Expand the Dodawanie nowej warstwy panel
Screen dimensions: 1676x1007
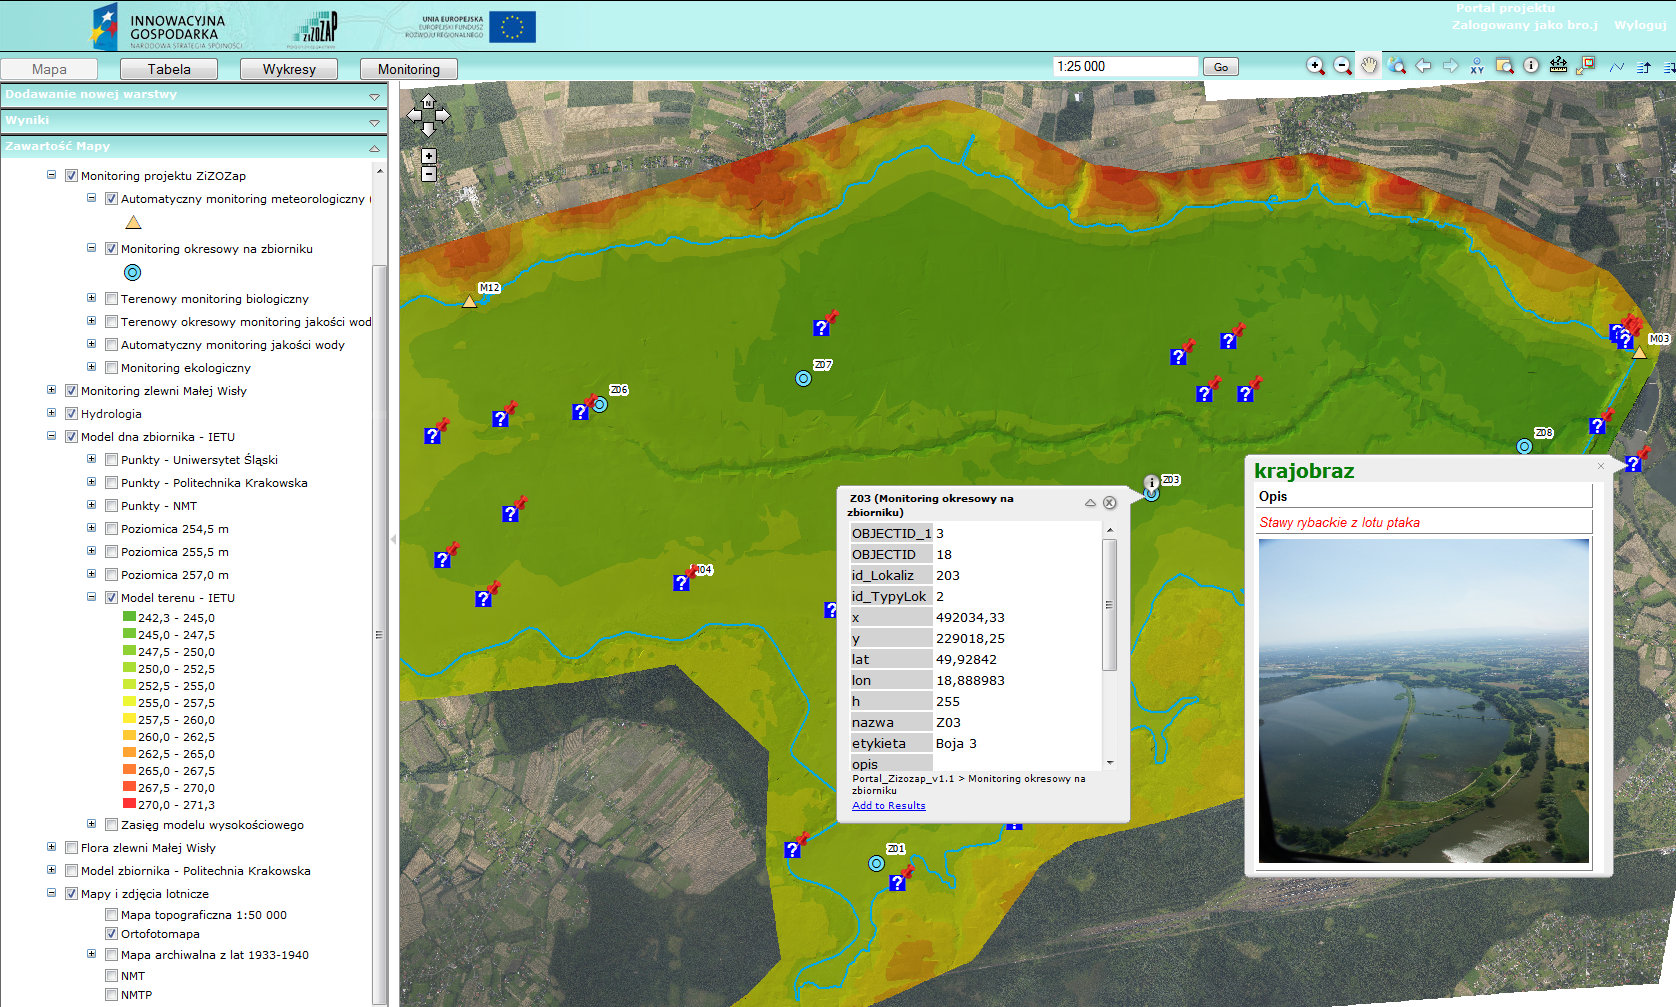coord(374,96)
